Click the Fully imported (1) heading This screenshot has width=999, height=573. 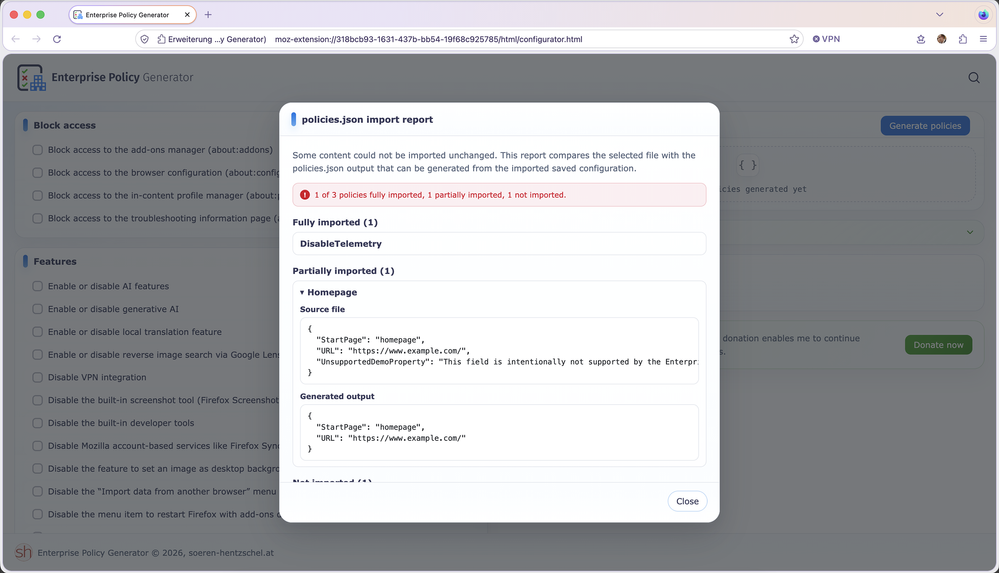click(x=335, y=222)
